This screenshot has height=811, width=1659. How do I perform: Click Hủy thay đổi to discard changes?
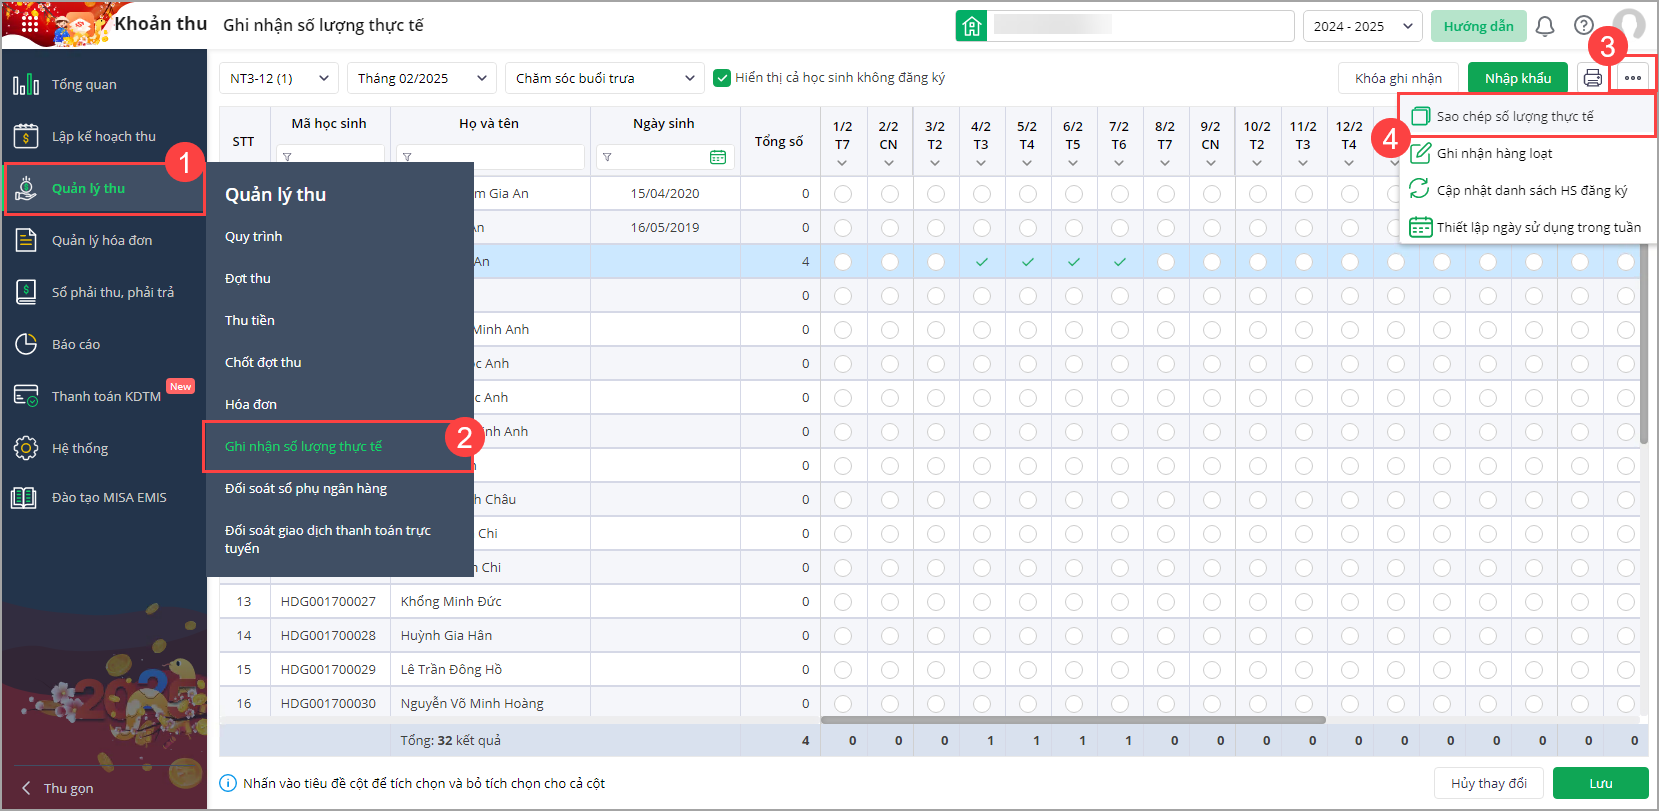1489,783
